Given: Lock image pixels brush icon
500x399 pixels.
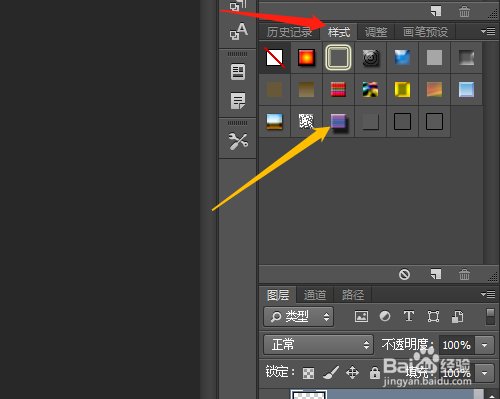Looking at the screenshot, I should click(331, 372).
